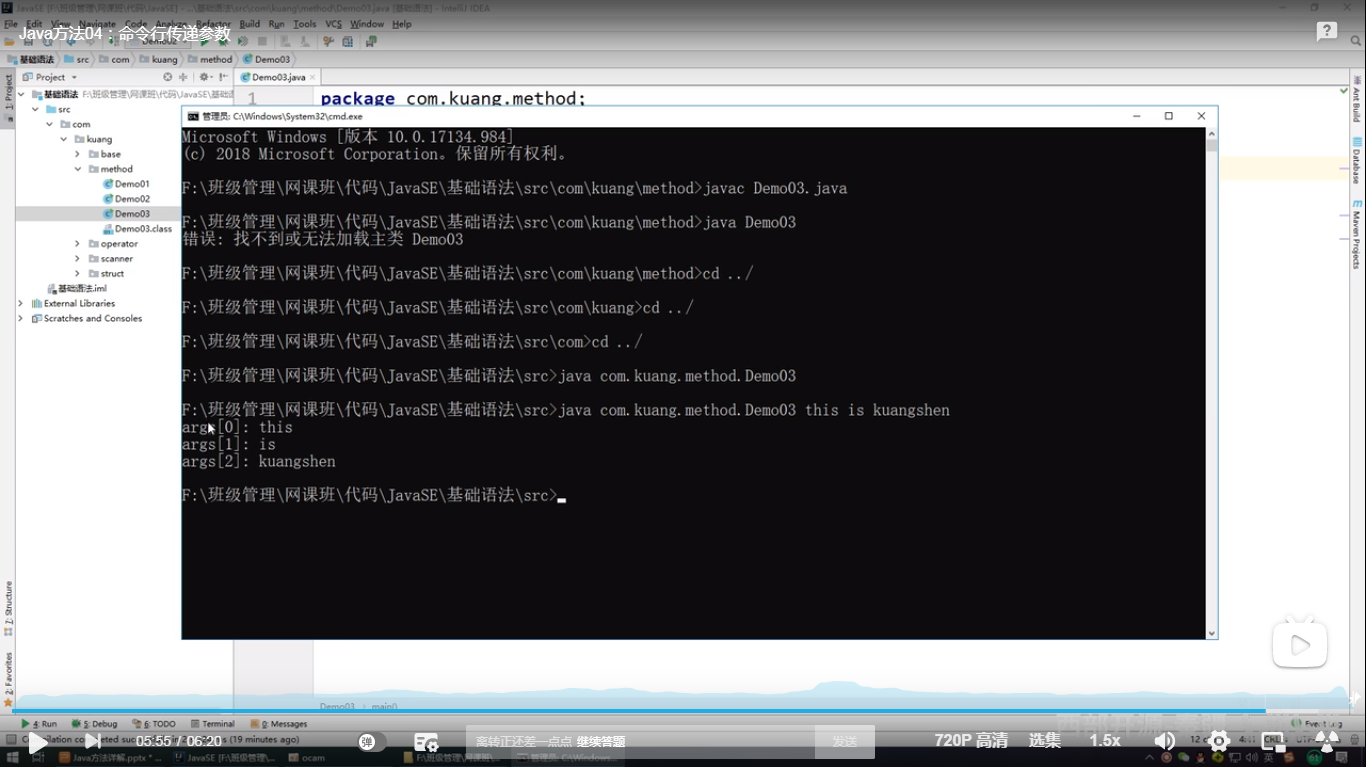Open the VCS menu
This screenshot has height=767, width=1366.
(334, 24)
